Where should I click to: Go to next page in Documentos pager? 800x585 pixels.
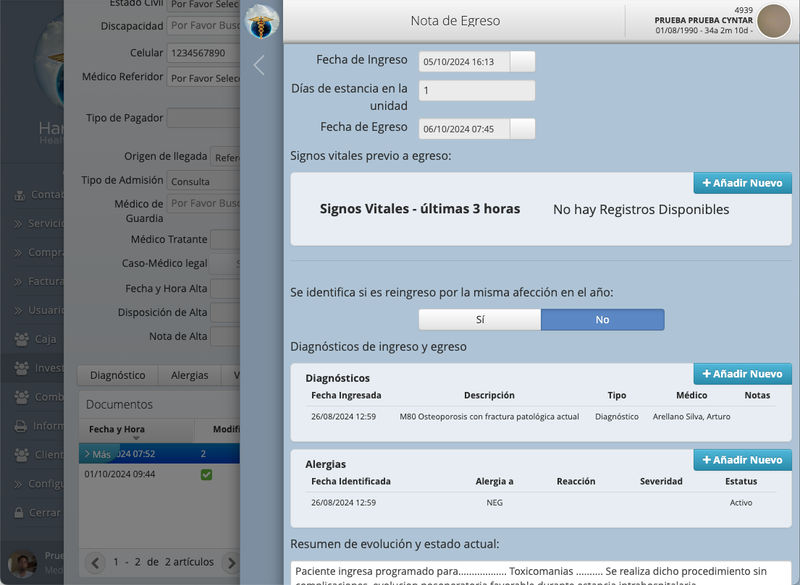pos(230,562)
